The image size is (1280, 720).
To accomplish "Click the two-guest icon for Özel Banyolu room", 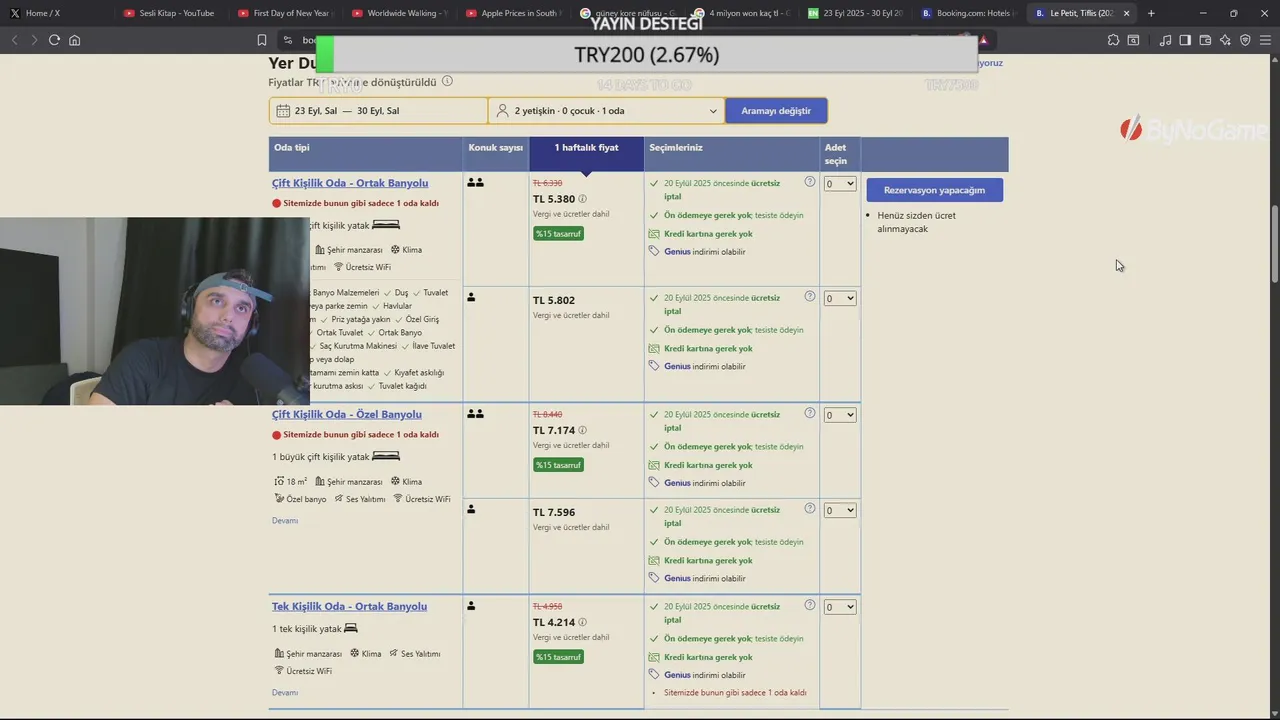I will (476, 414).
